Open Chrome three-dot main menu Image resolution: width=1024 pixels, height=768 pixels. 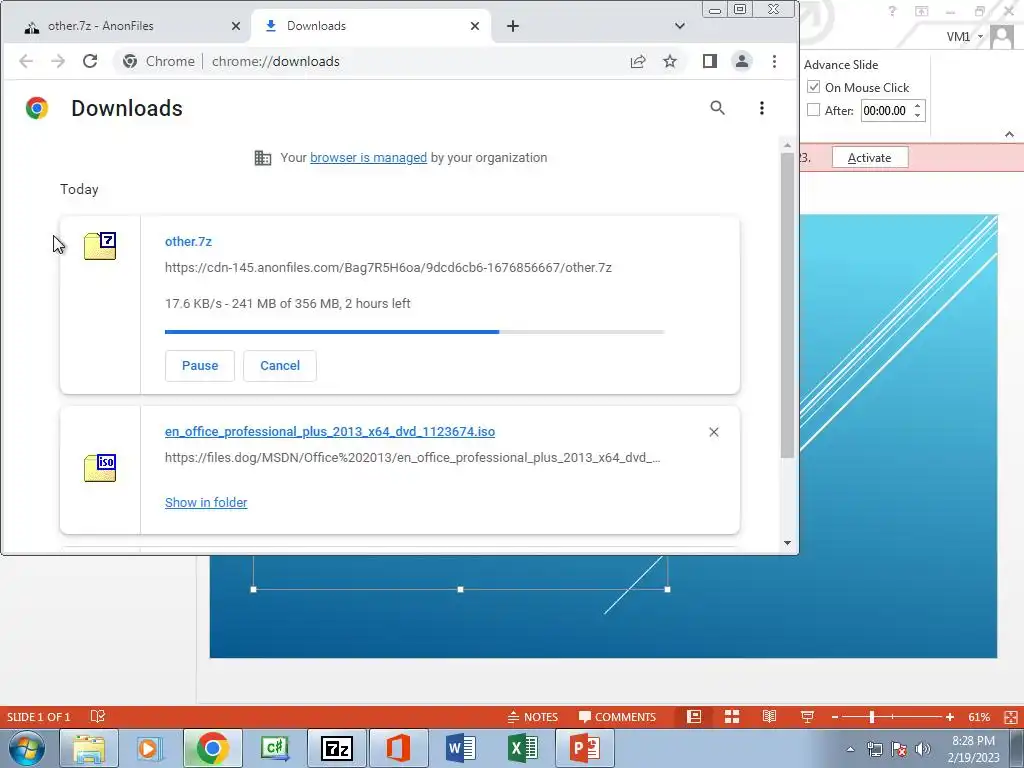point(775,61)
